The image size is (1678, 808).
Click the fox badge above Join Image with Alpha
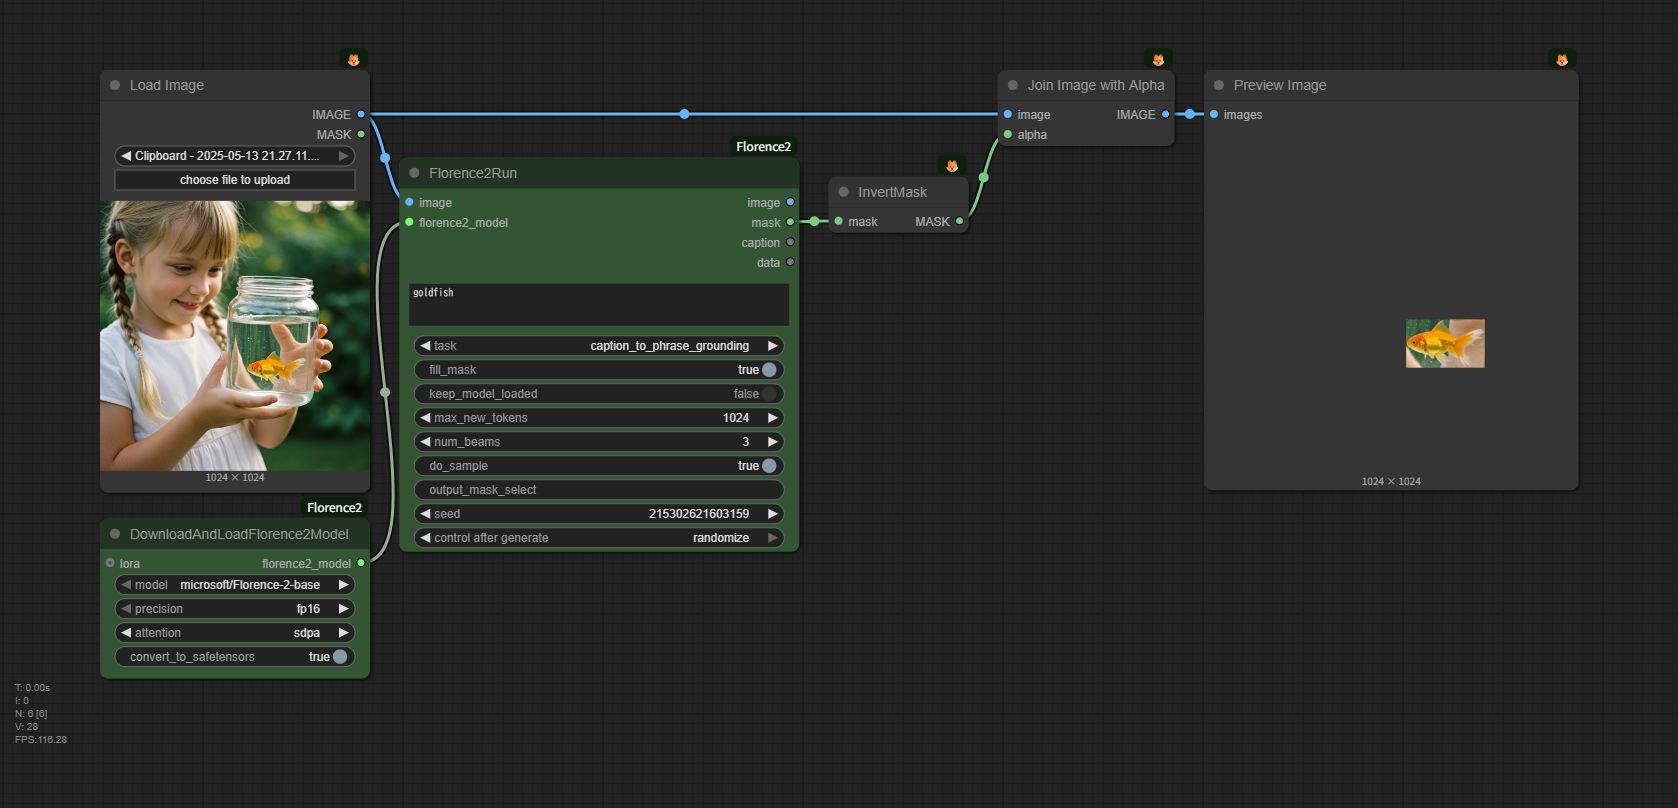1158,60
